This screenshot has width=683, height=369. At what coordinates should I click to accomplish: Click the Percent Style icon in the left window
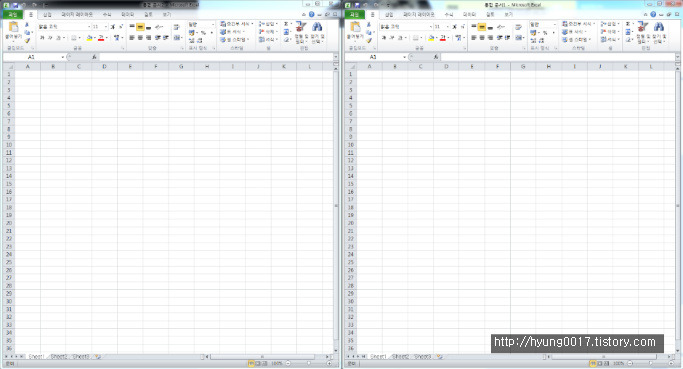203,33
